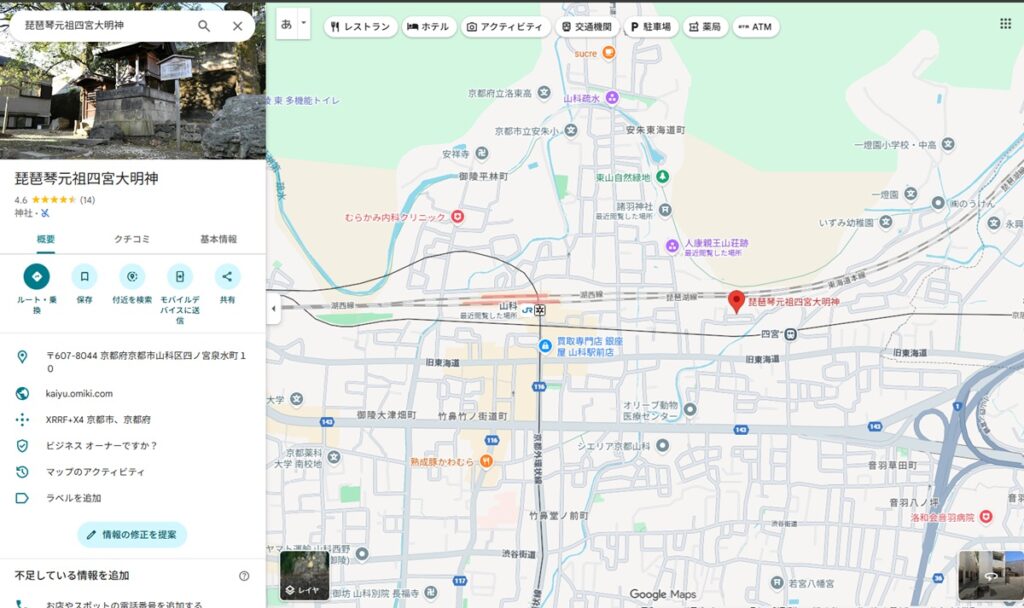Image resolution: width=1024 pixels, height=608 pixels.
Task: Click the red shrine map pin
Action: point(736,301)
